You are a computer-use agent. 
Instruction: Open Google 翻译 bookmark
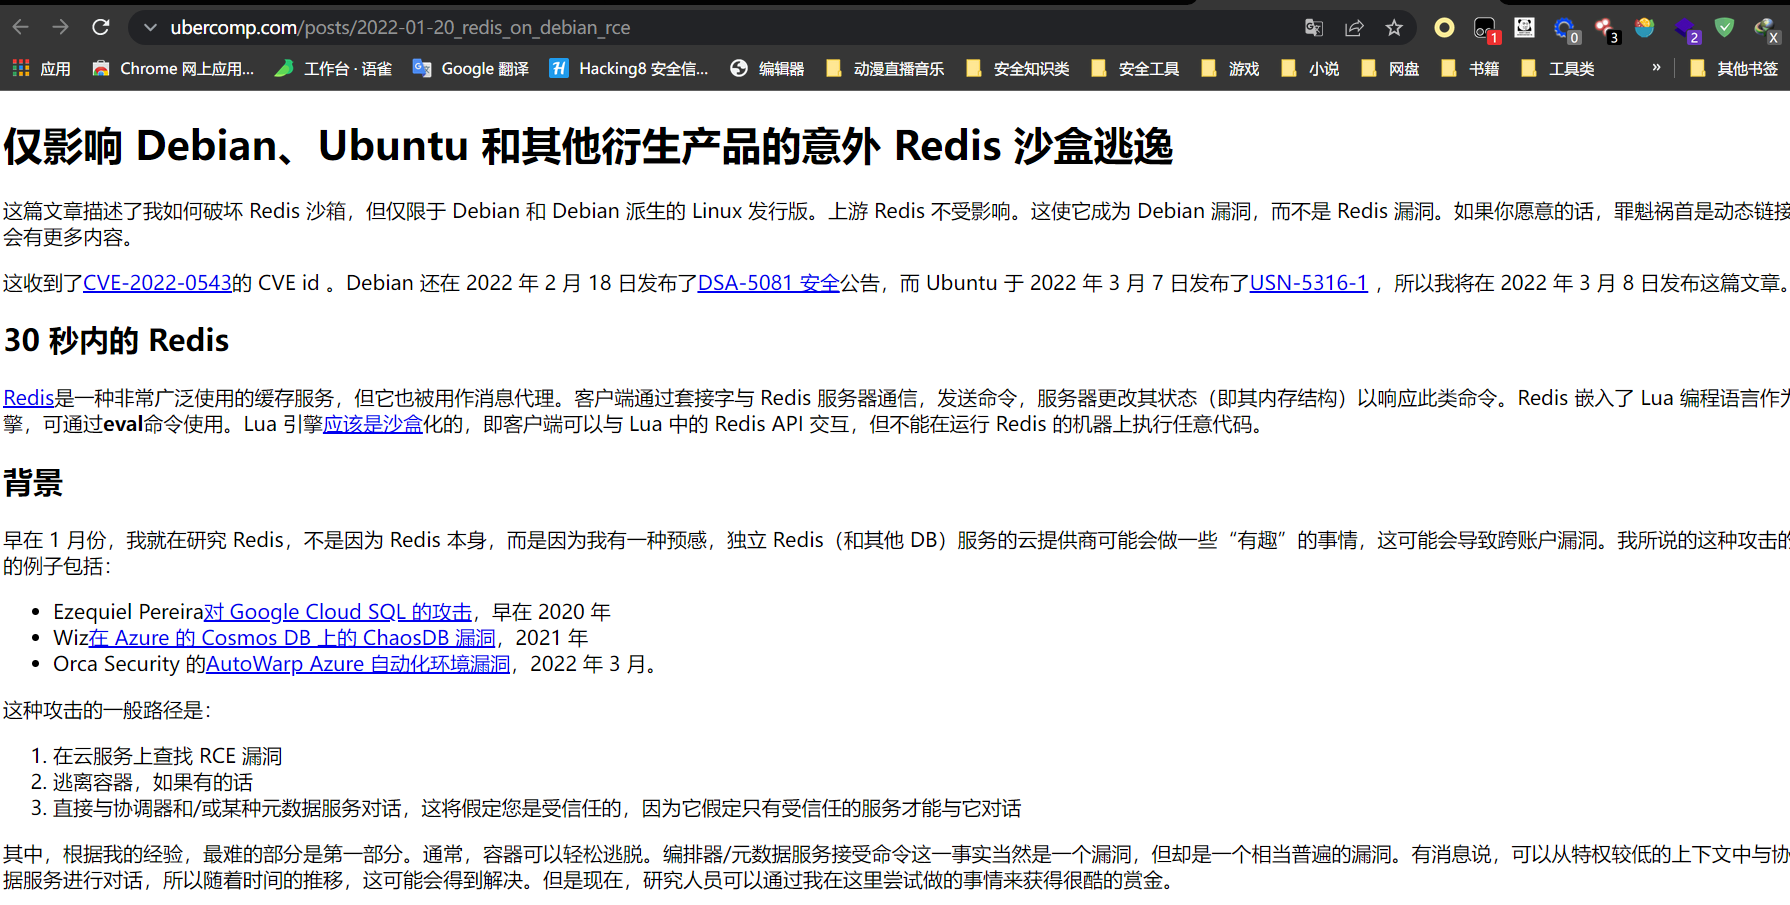[470, 68]
